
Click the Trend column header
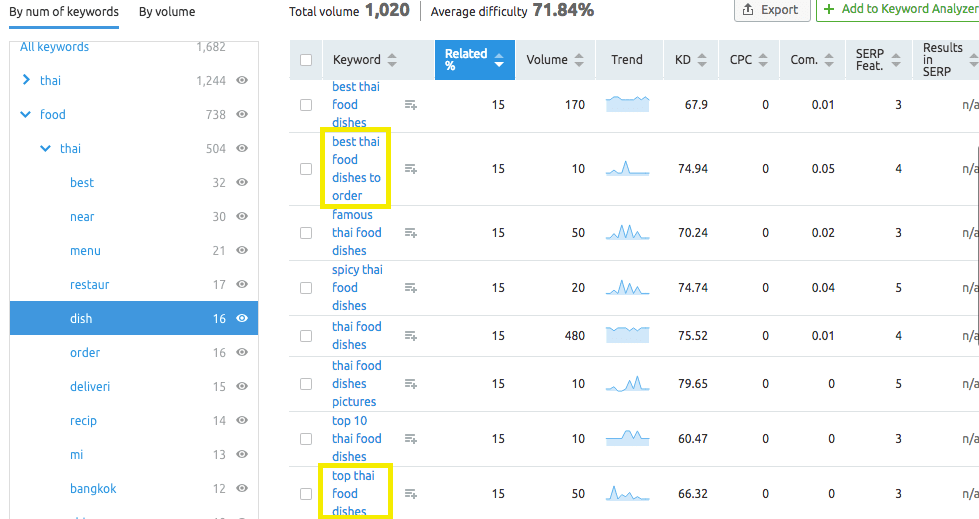coord(627,60)
